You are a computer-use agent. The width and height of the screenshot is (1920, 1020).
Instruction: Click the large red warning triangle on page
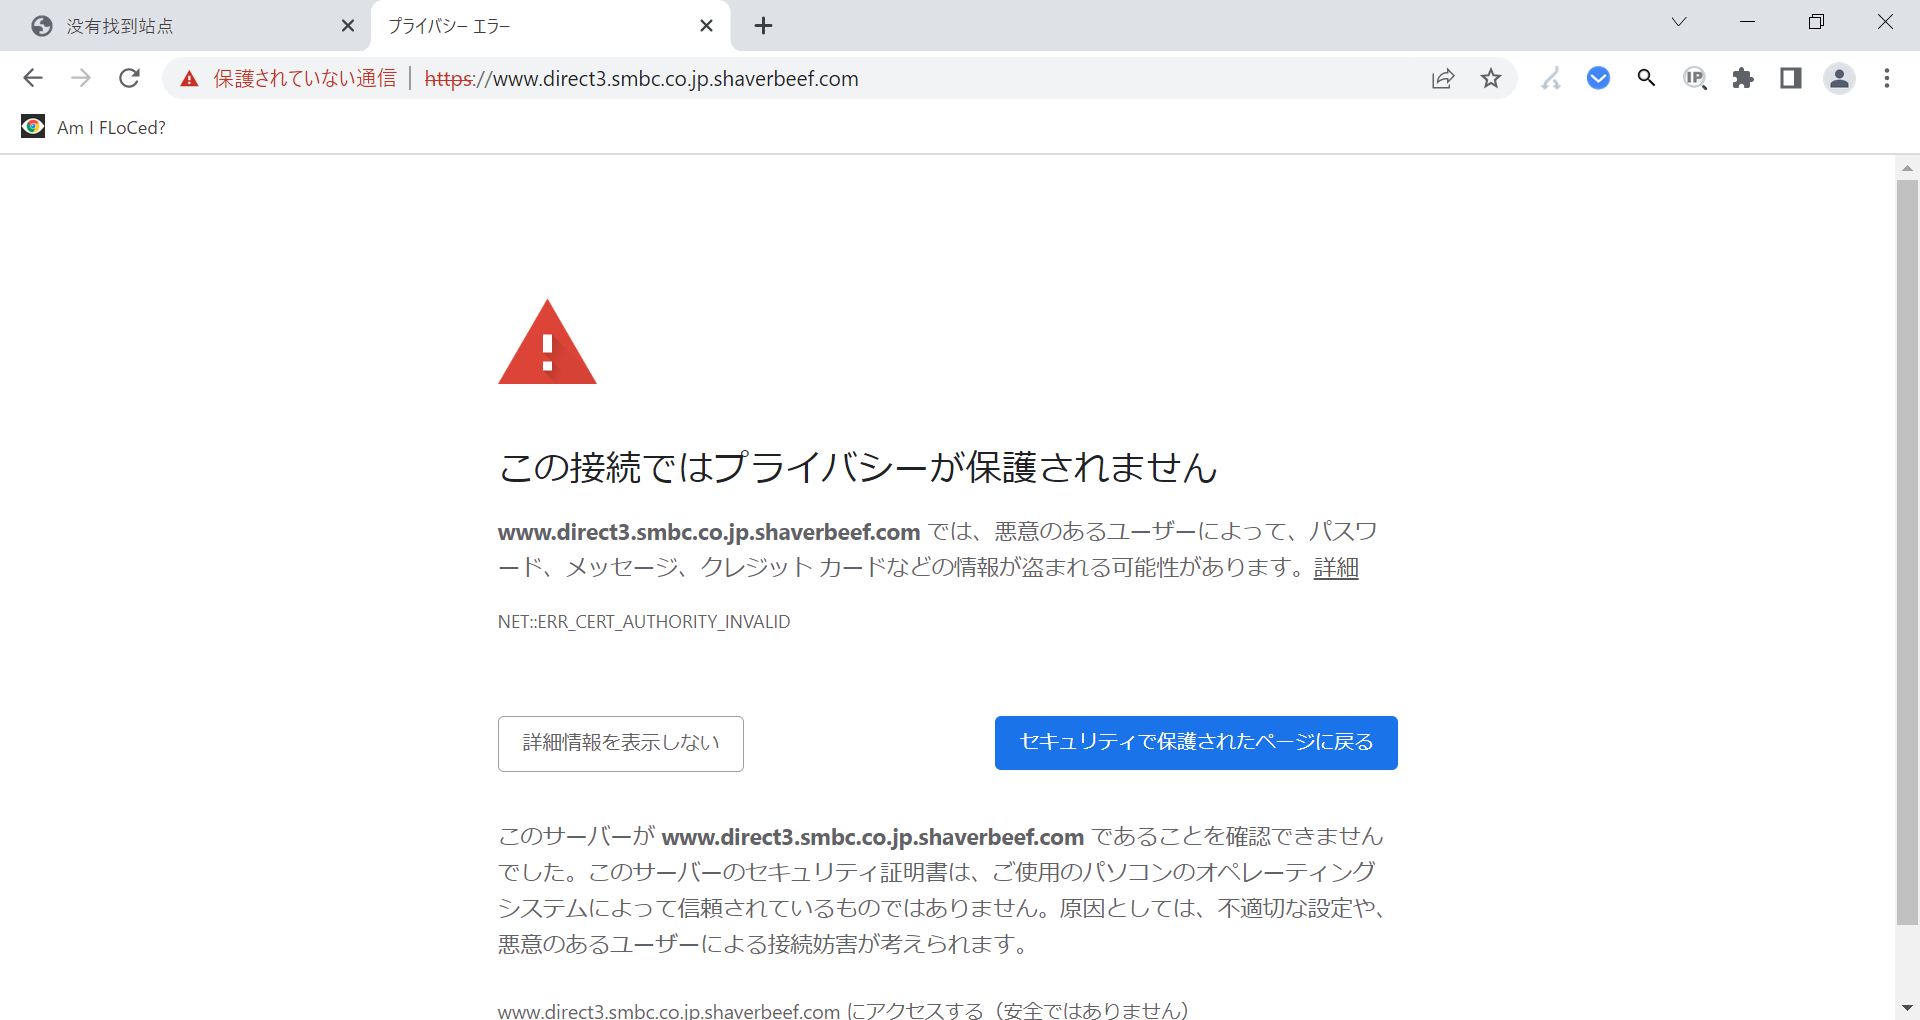pos(547,343)
